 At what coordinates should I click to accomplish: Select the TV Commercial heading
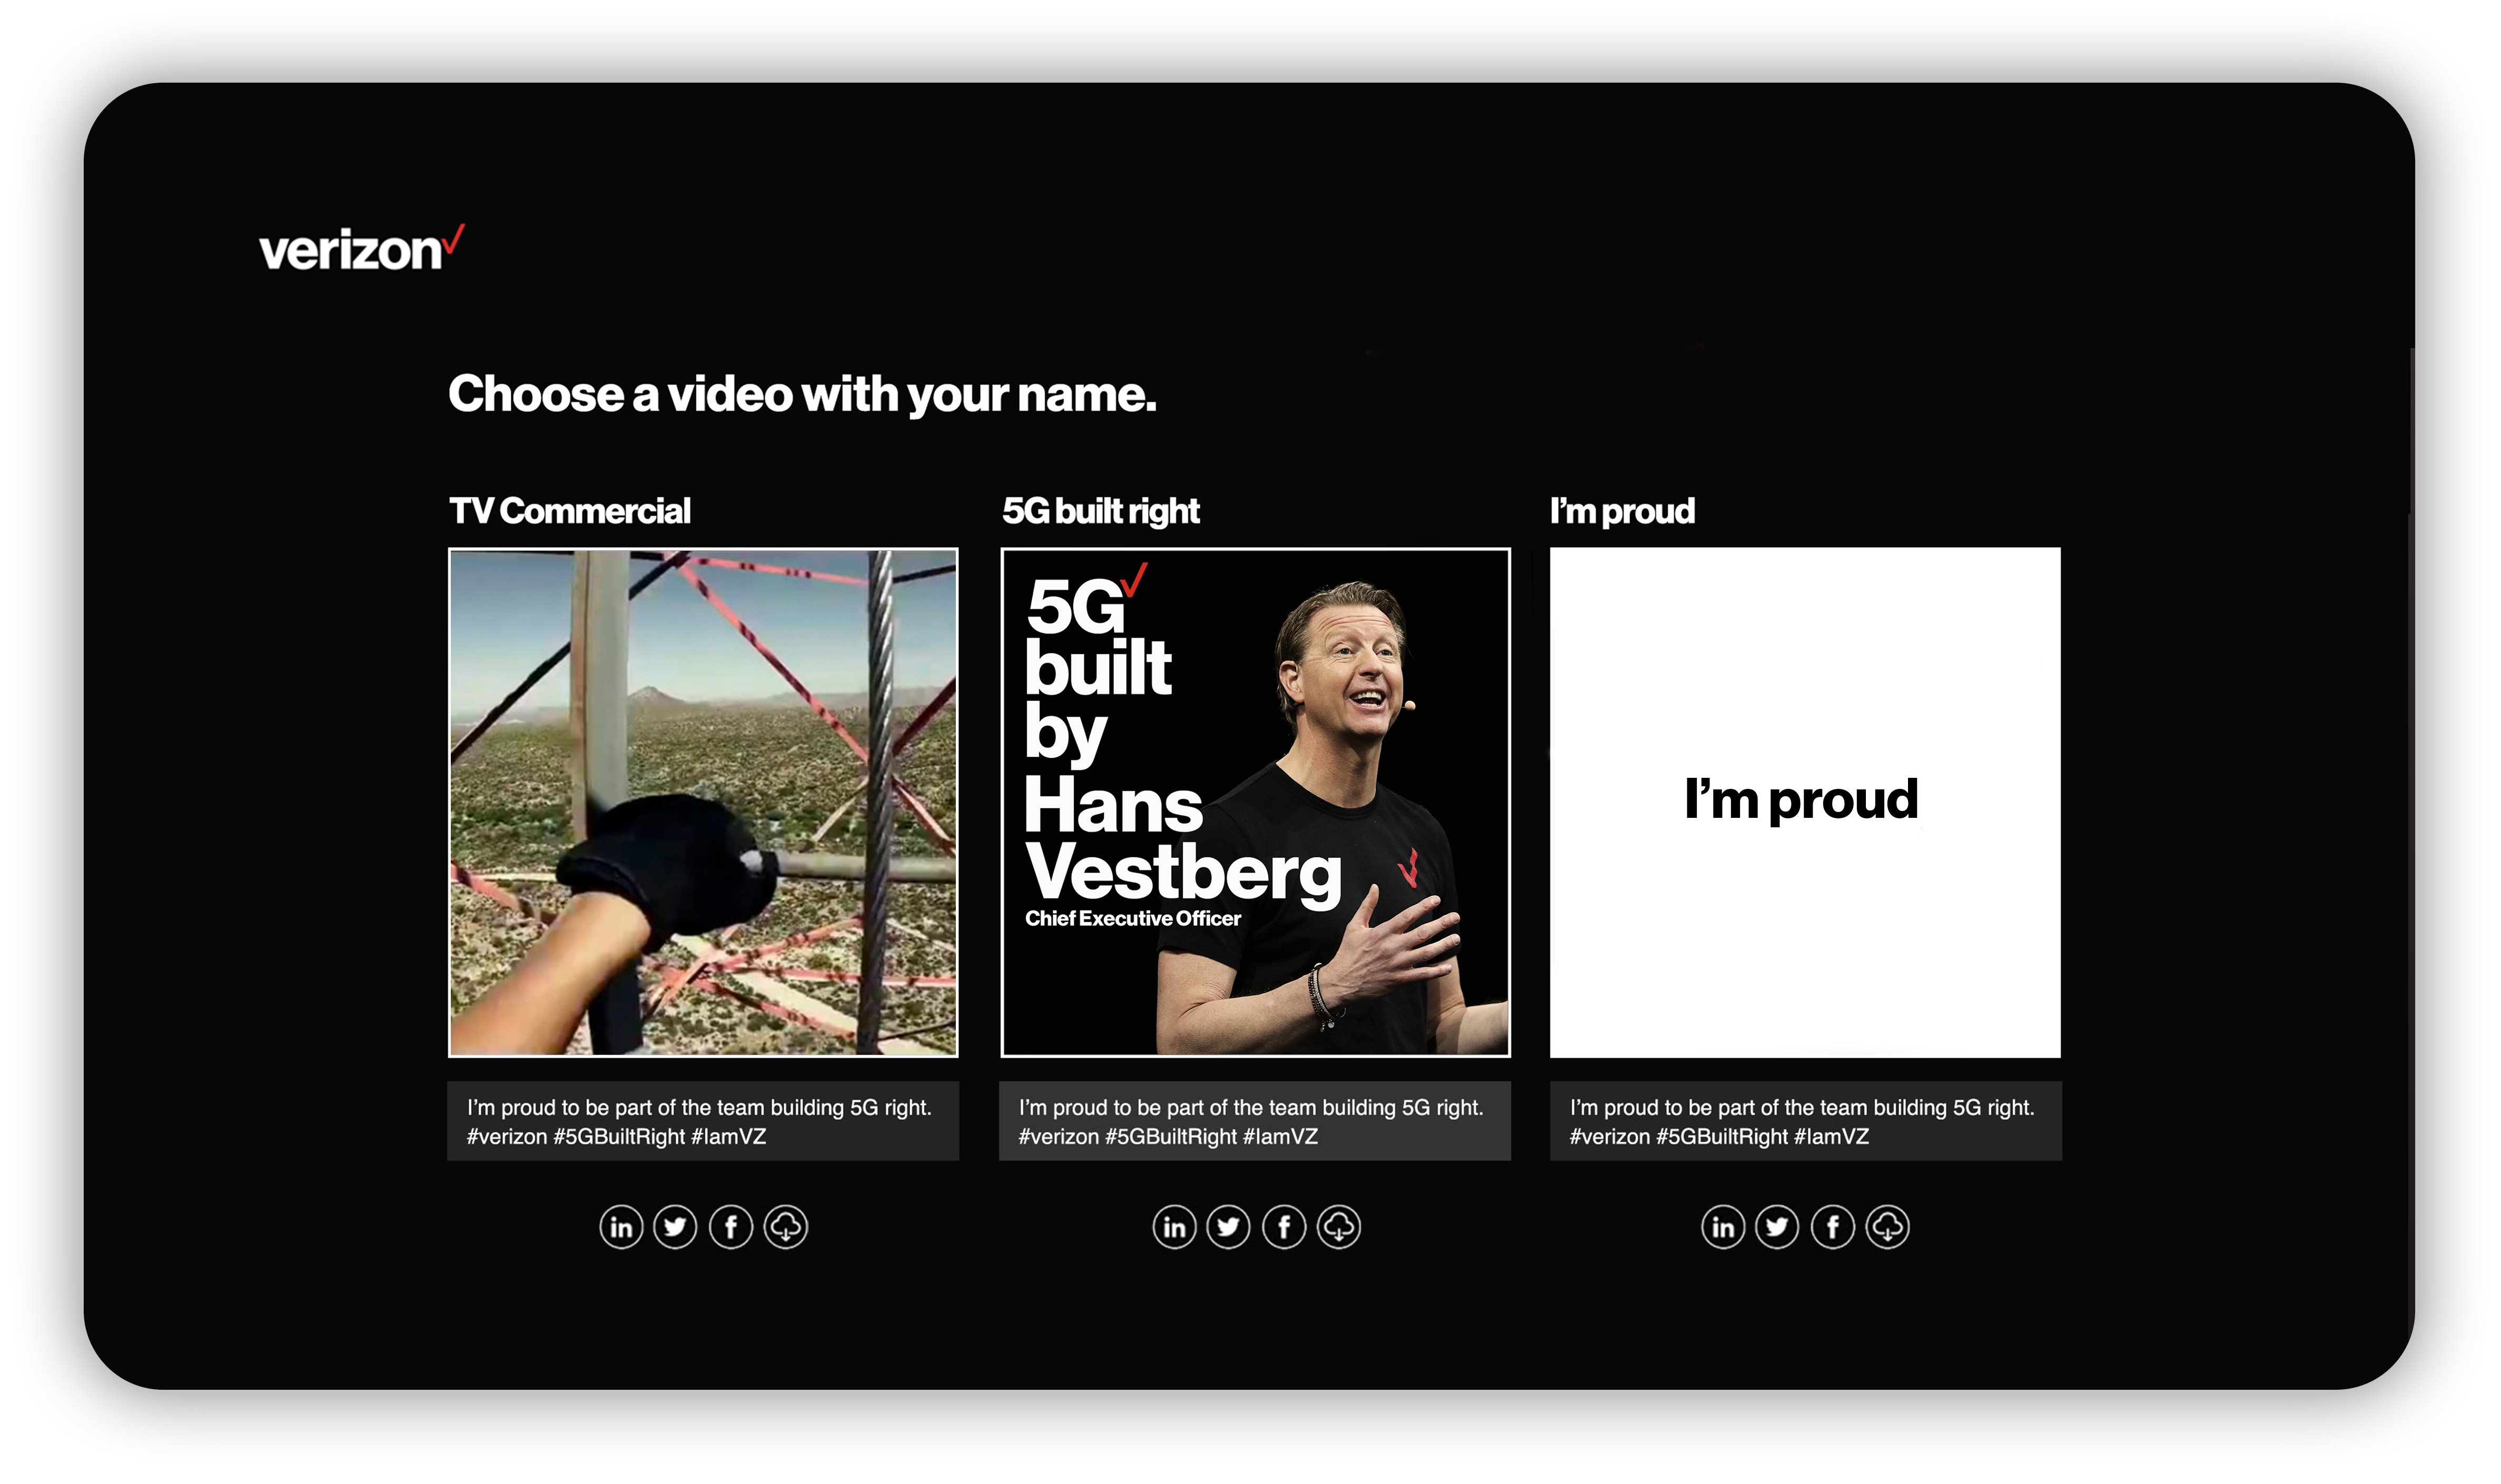(x=570, y=511)
